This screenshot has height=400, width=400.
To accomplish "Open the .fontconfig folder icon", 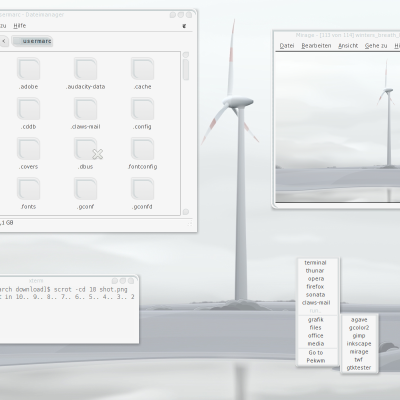I will click(x=143, y=149).
